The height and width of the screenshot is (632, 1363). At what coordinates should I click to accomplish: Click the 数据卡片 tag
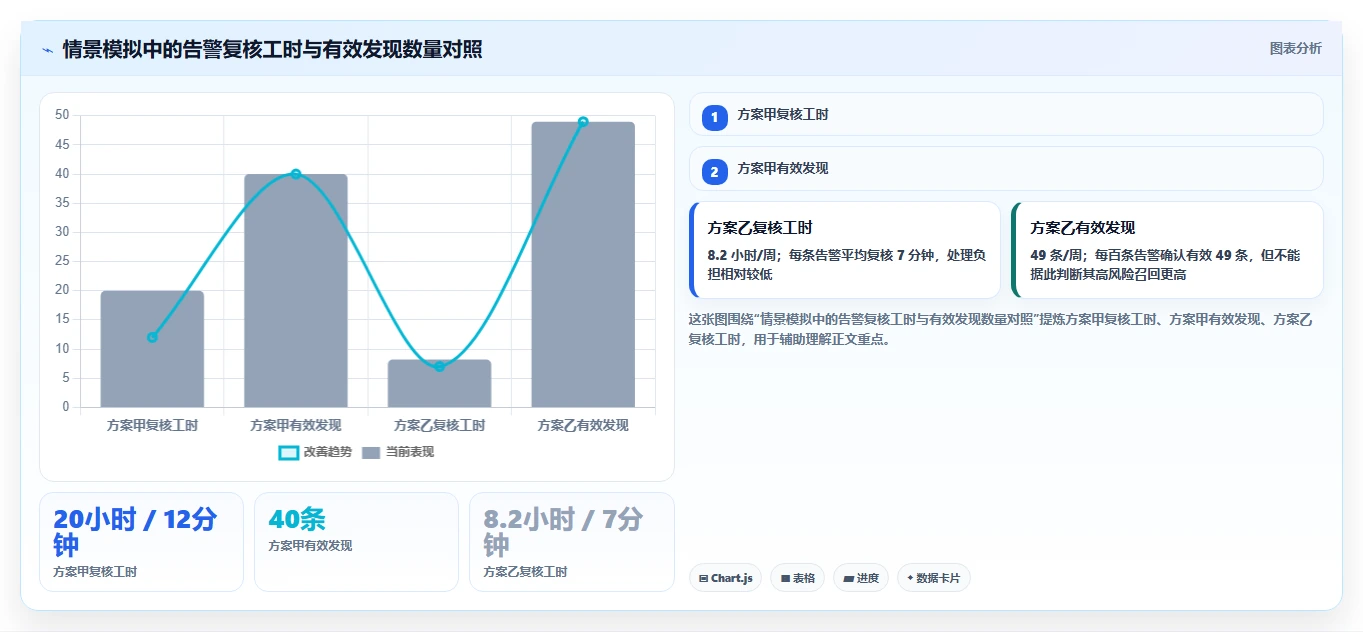(x=934, y=578)
